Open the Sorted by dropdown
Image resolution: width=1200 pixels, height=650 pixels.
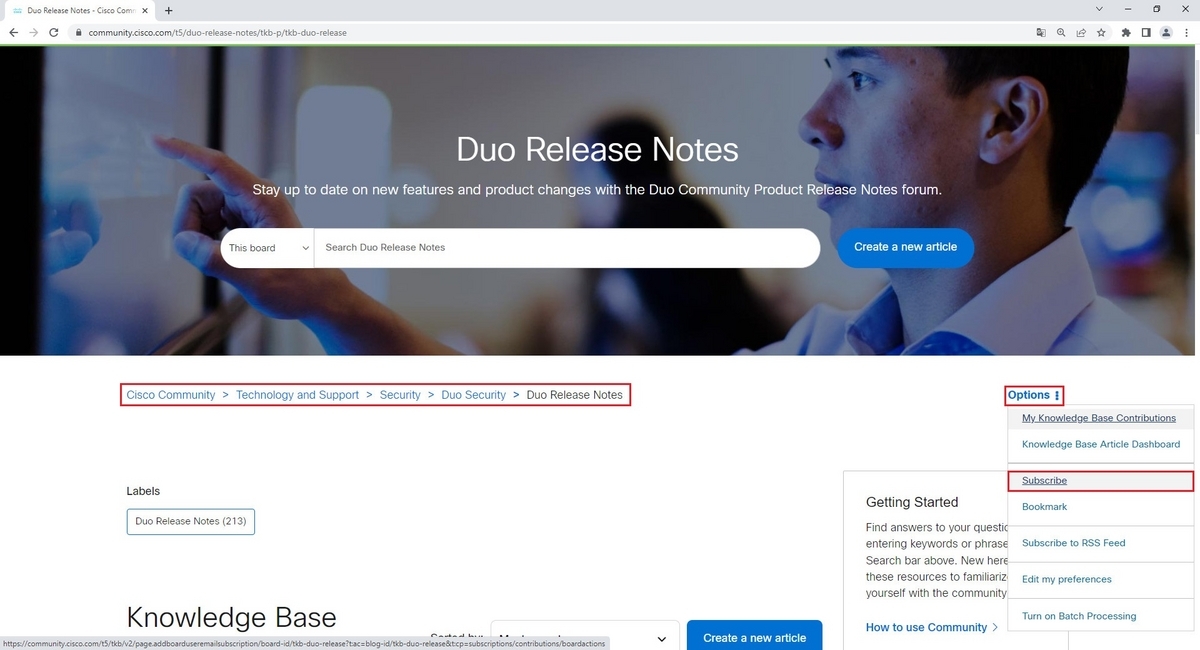(585, 637)
